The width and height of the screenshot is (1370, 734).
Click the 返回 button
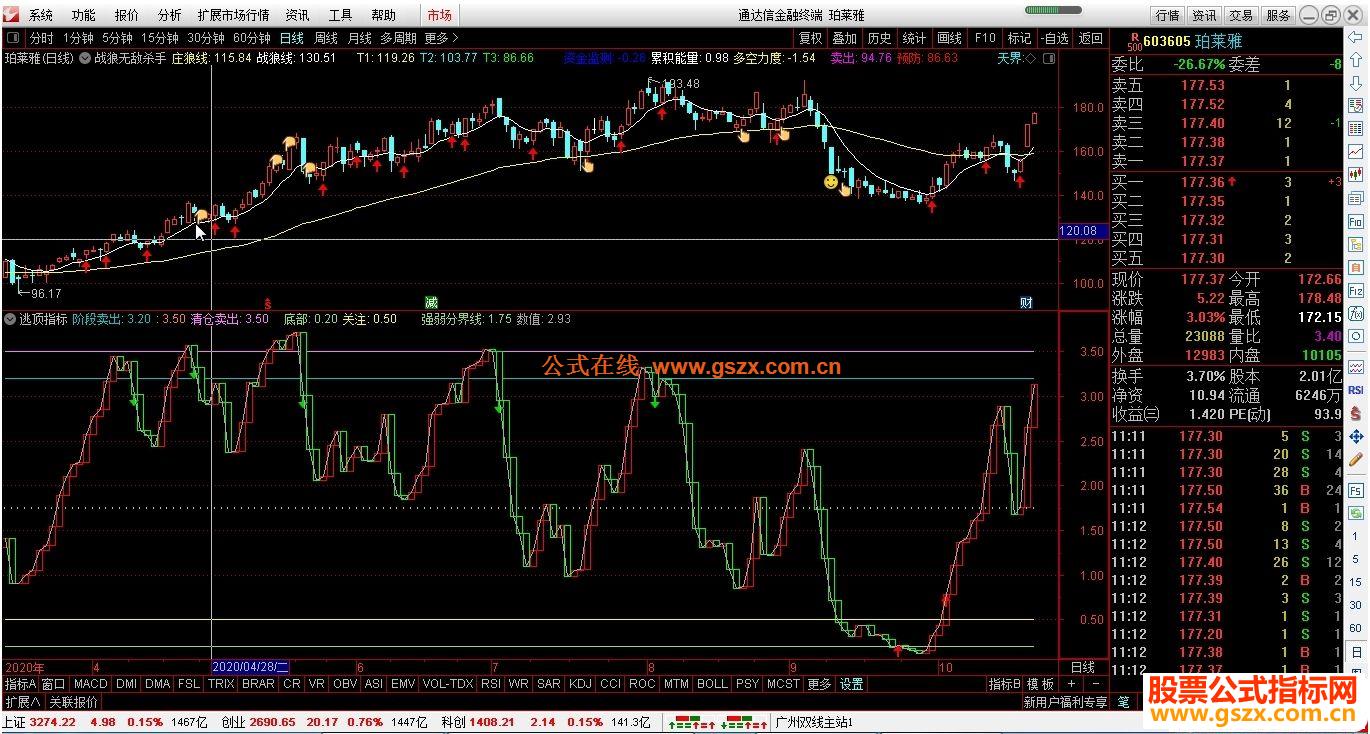pyautogui.click(x=1090, y=38)
